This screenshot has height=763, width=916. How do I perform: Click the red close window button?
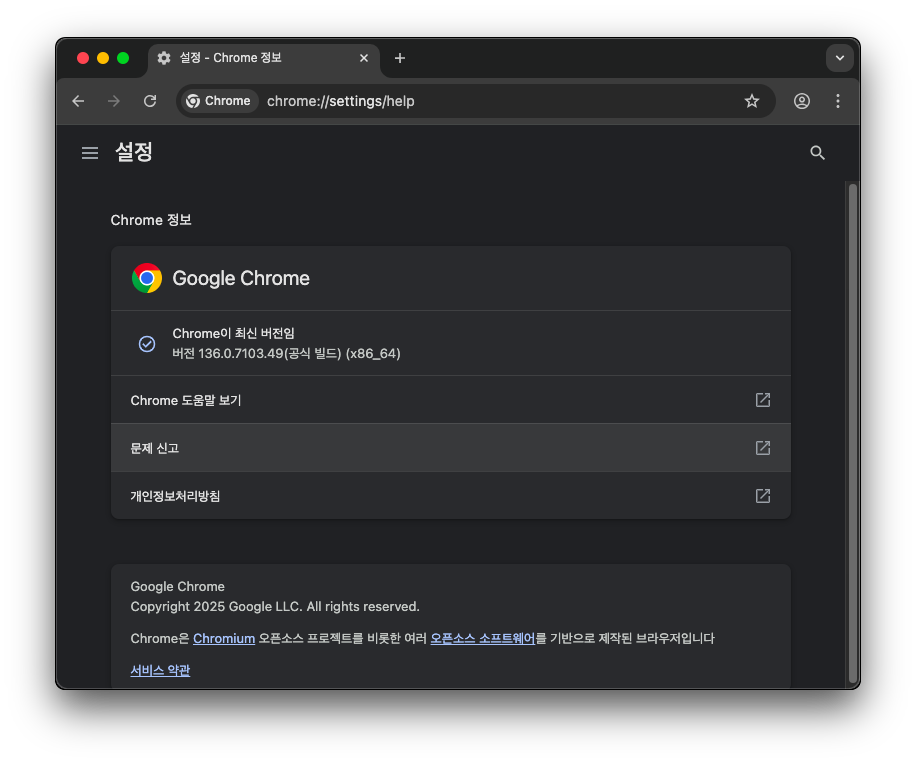coord(83,58)
